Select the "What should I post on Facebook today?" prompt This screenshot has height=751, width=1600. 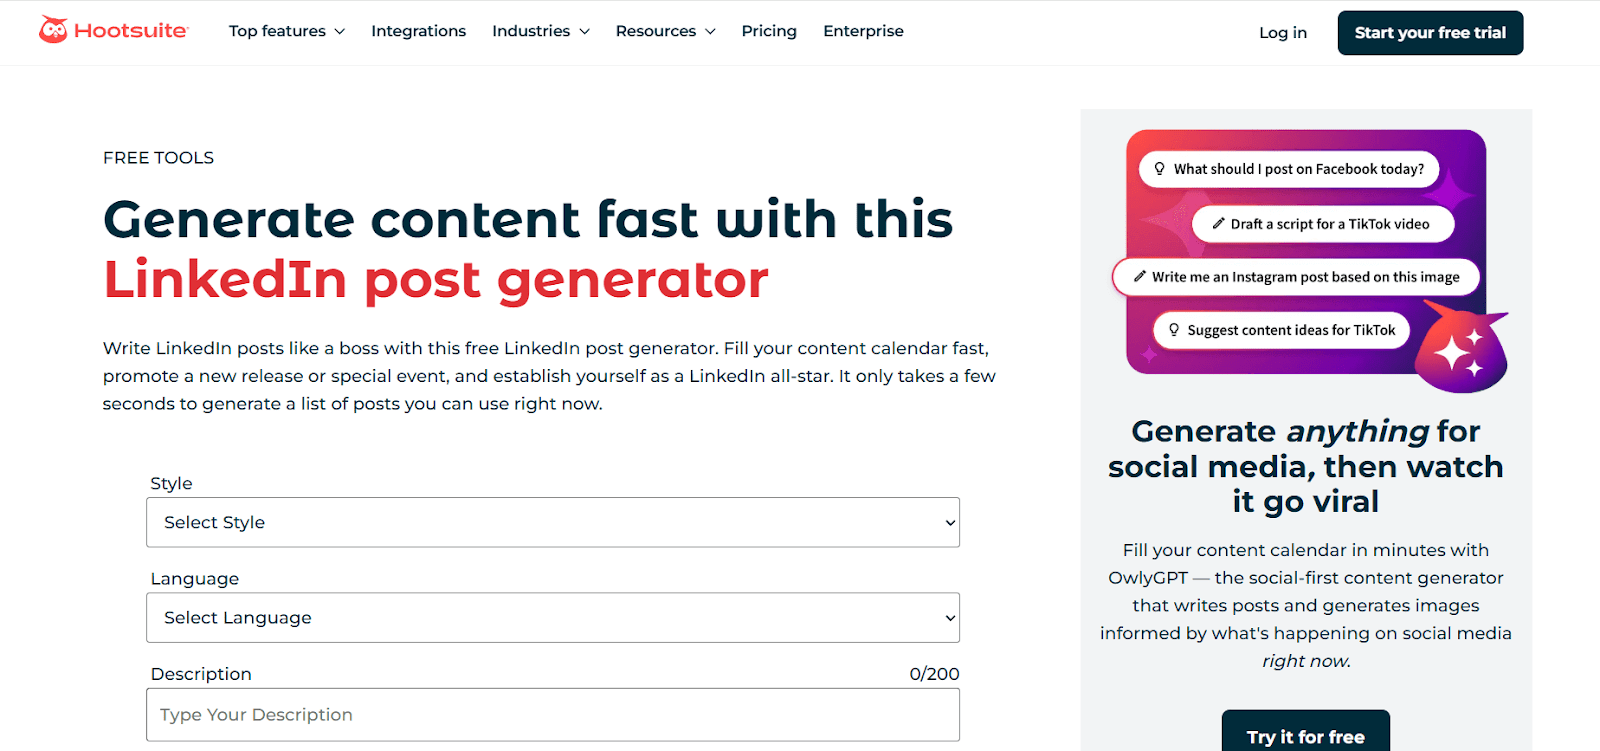(1288, 169)
